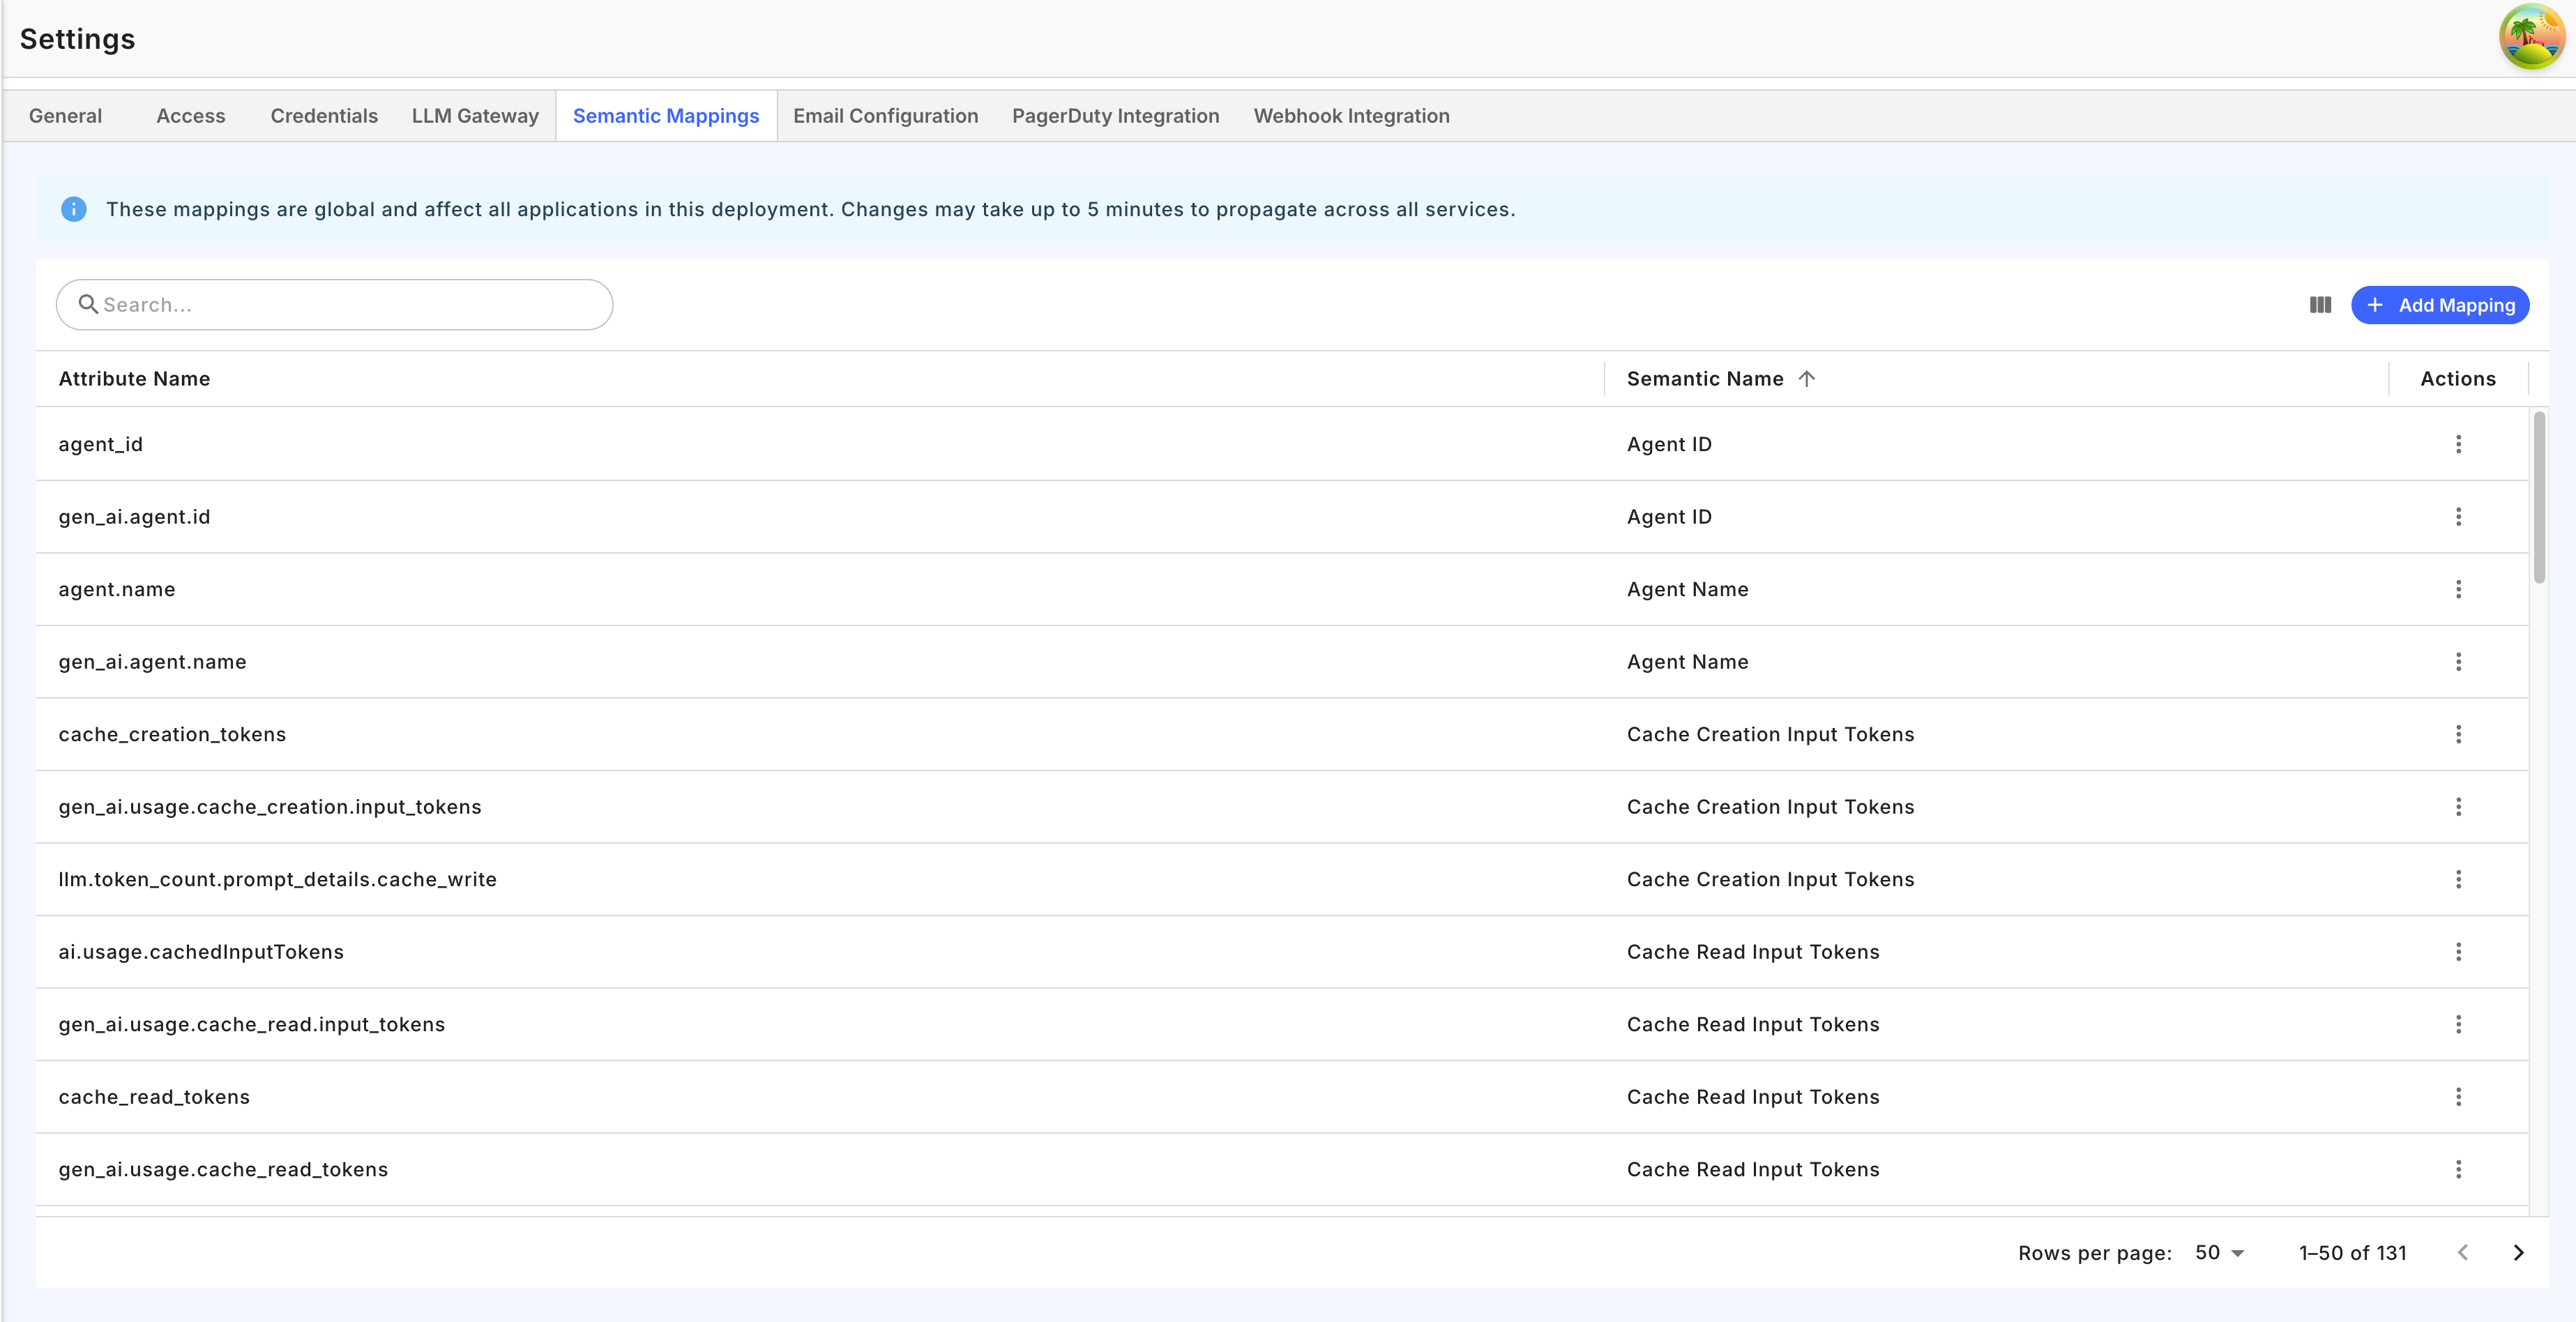This screenshot has width=2576, height=1322.
Task: Open the Webhook Integration tab
Action: coord(1351,116)
